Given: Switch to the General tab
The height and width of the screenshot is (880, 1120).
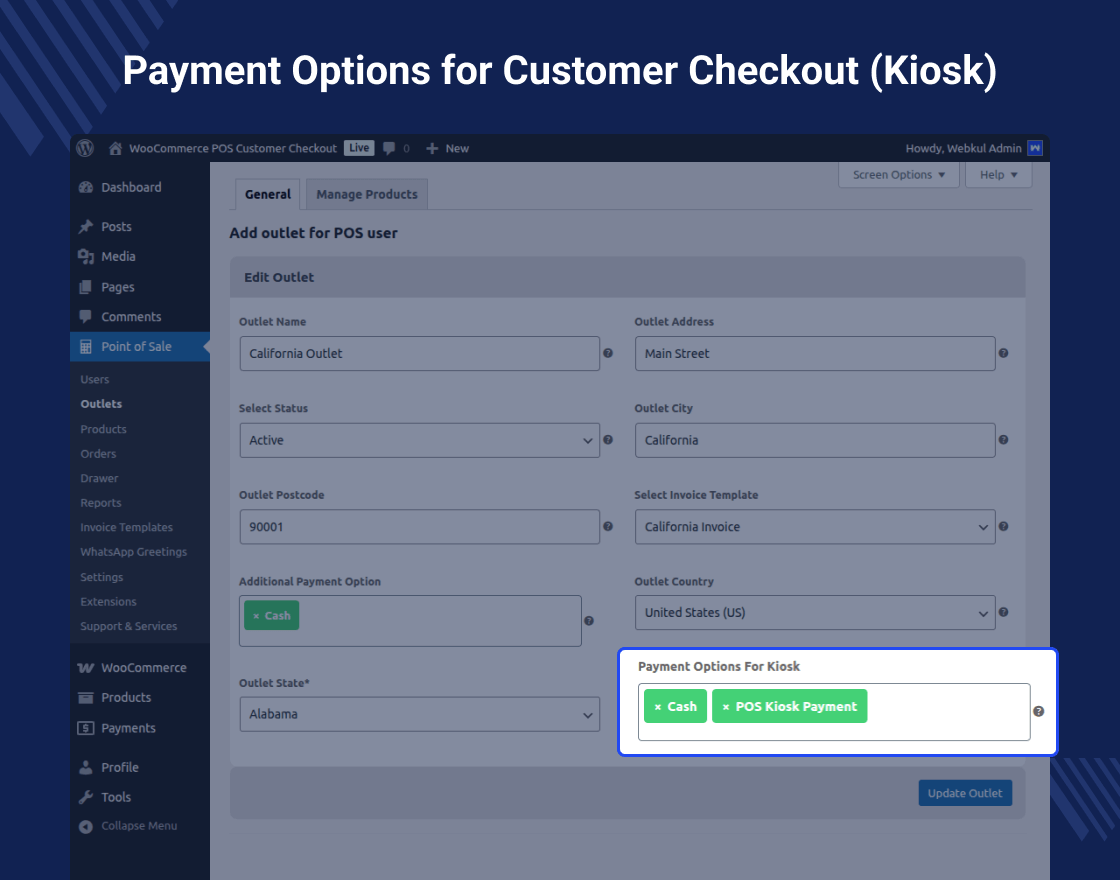Looking at the screenshot, I should (x=268, y=194).
